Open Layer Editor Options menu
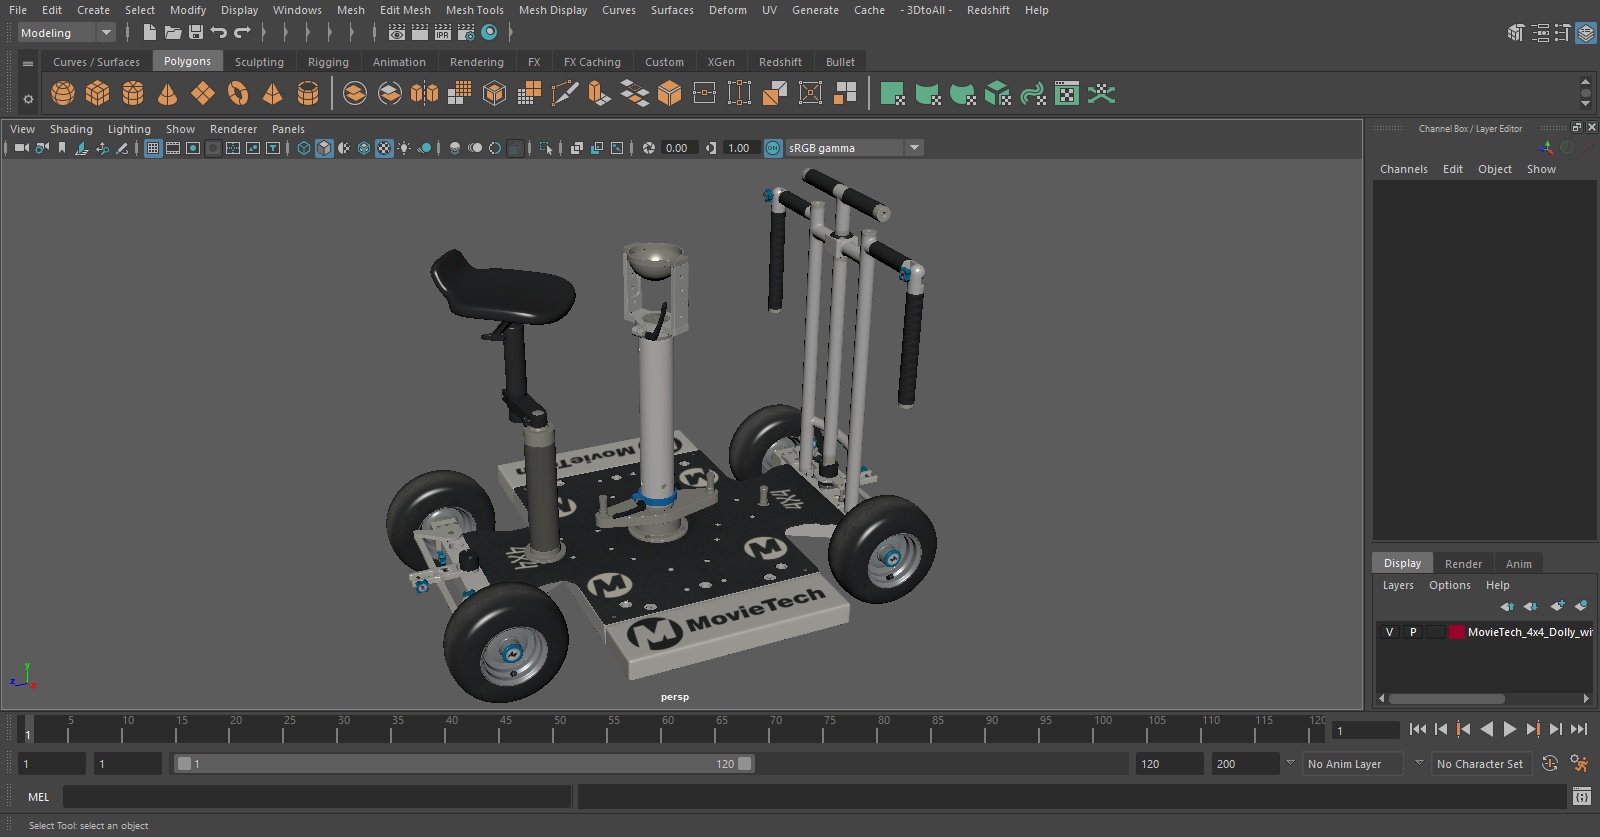 [x=1449, y=585]
